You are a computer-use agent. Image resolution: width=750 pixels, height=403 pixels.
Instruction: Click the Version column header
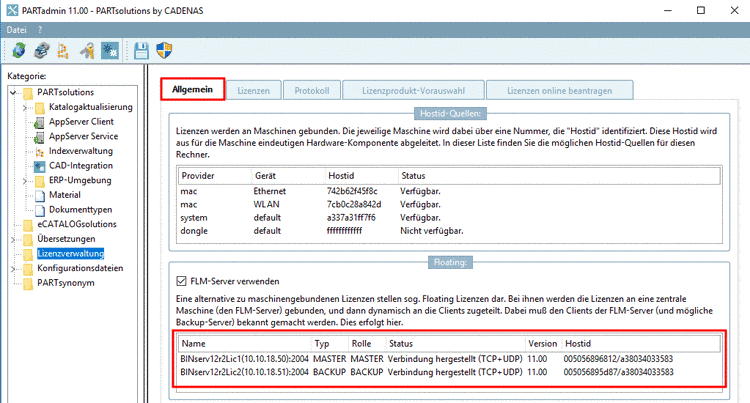pos(543,344)
